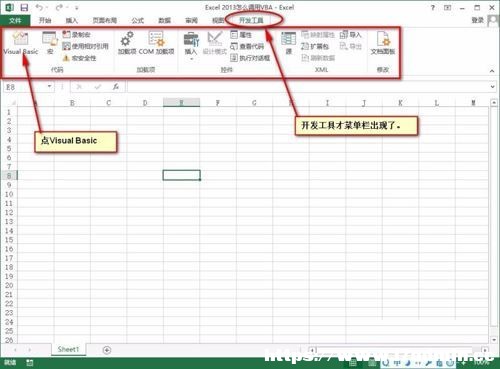Collapse the ribbon with the chevron
The height and width of the screenshot is (369, 500).
click(x=492, y=71)
